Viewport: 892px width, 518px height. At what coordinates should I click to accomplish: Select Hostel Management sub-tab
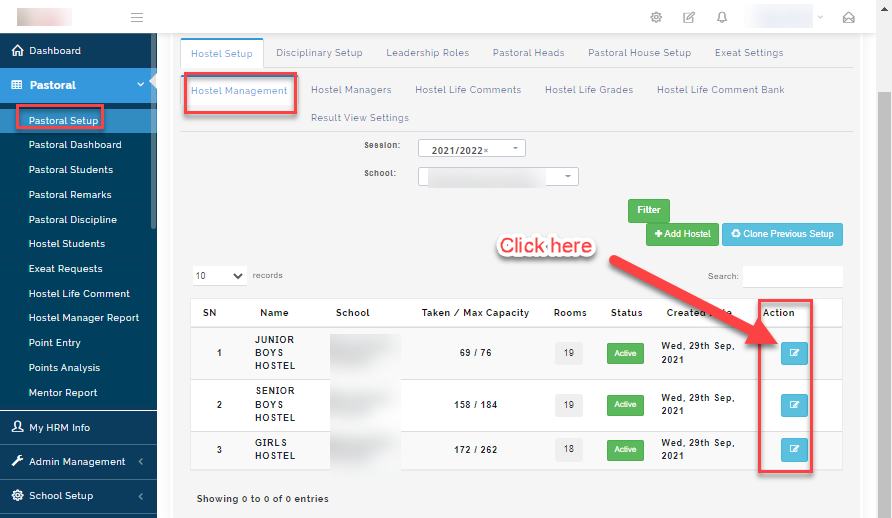tap(239, 90)
